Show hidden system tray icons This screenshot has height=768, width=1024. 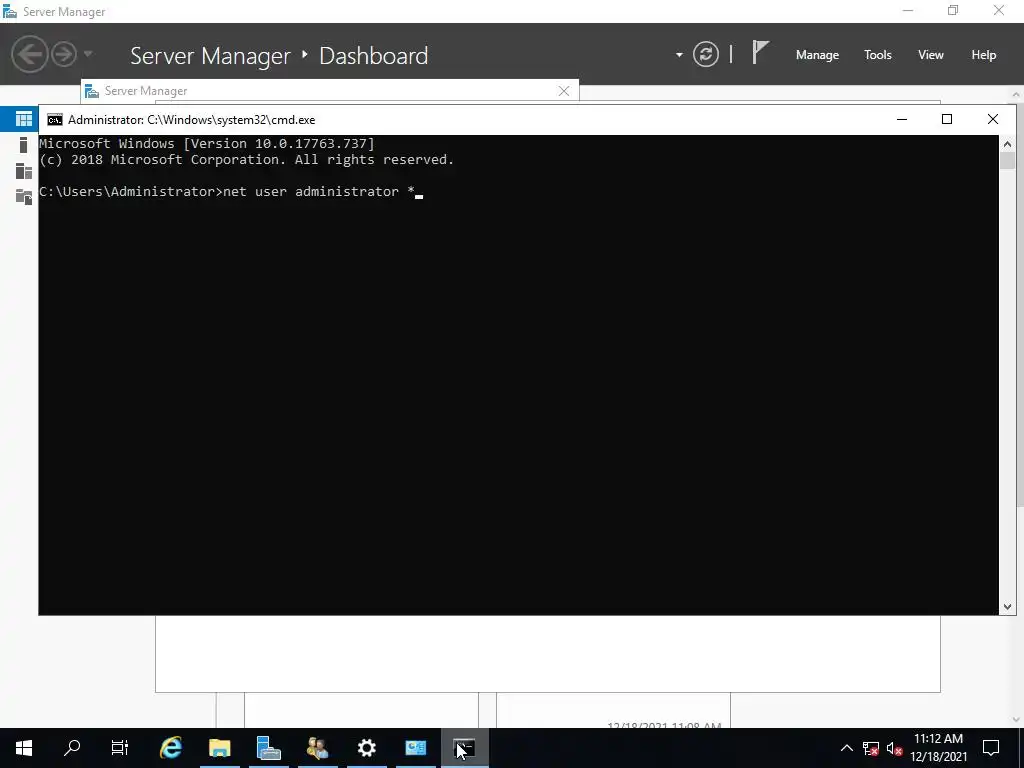[x=846, y=748]
